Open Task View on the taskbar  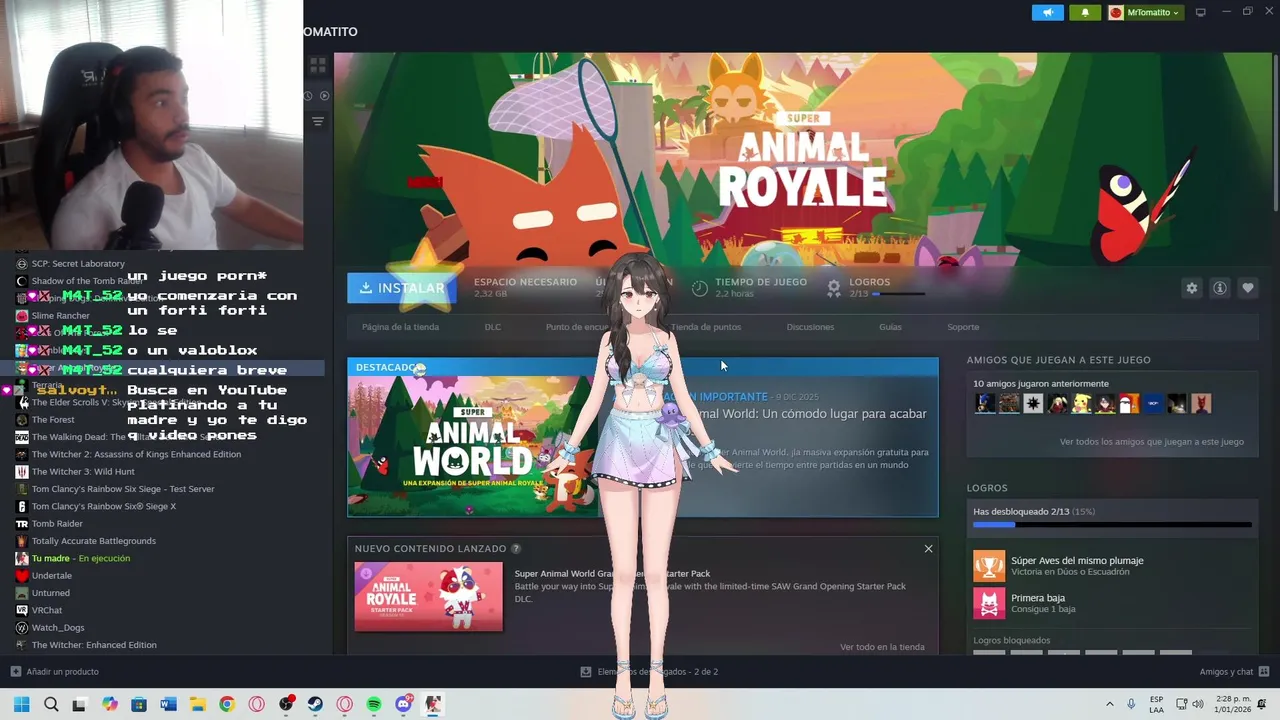(x=80, y=704)
